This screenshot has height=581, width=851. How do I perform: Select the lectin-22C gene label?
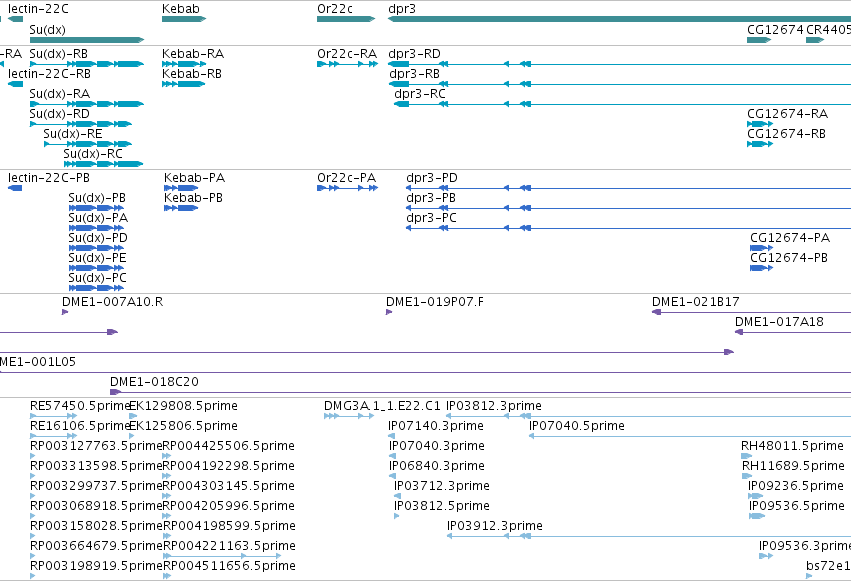(38, 9)
